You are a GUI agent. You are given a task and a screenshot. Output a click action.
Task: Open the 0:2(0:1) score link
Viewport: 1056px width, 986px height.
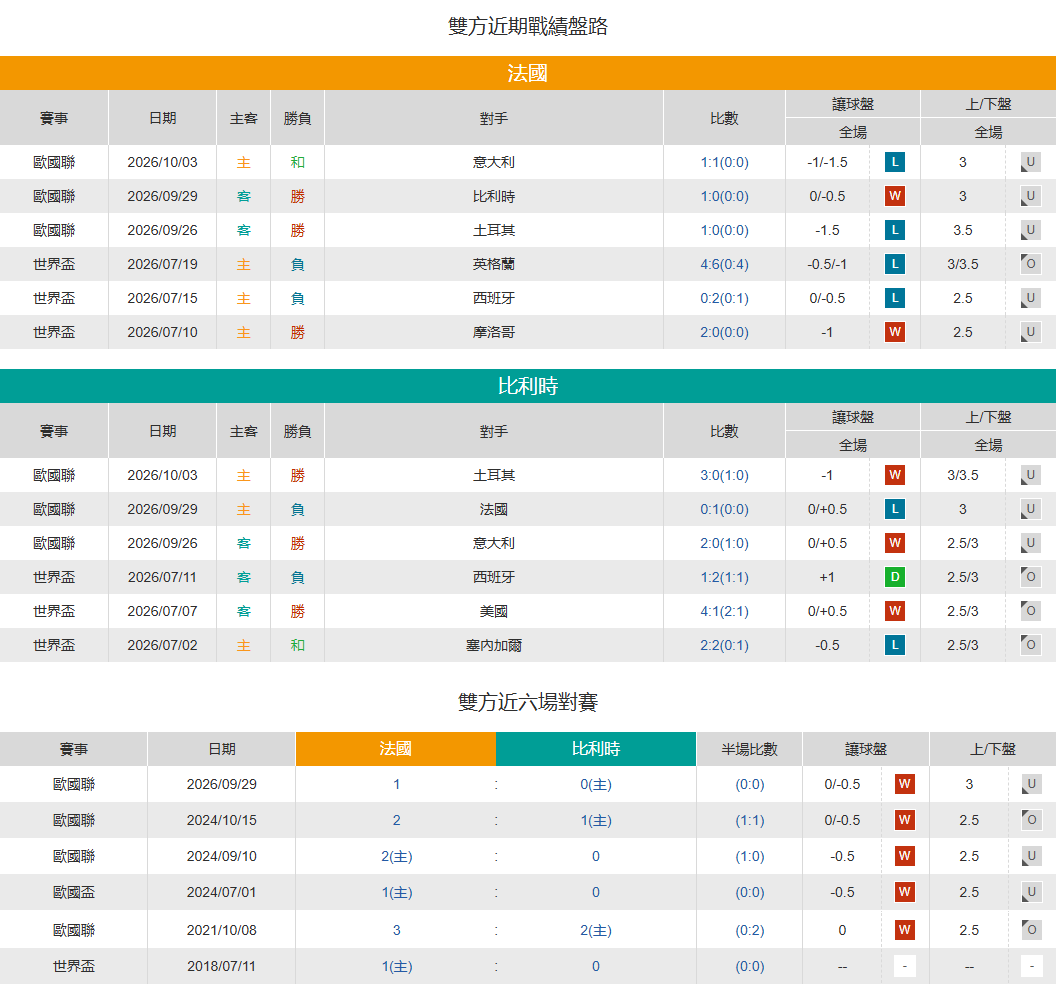[x=724, y=298]
